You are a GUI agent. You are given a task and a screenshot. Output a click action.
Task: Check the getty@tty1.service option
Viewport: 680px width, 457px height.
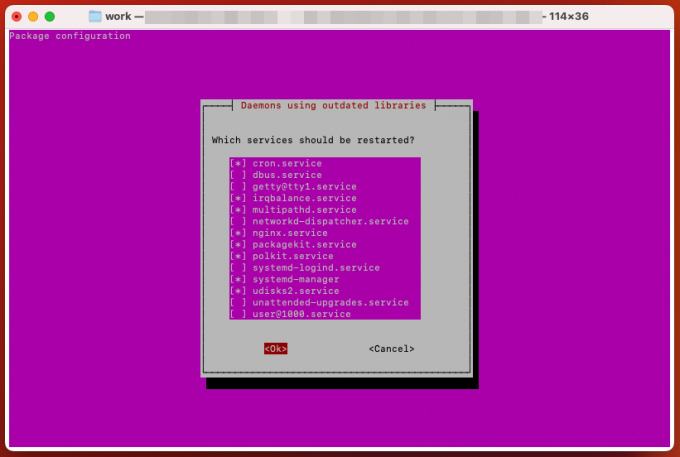pyautogui.click(x=237, y=187)
